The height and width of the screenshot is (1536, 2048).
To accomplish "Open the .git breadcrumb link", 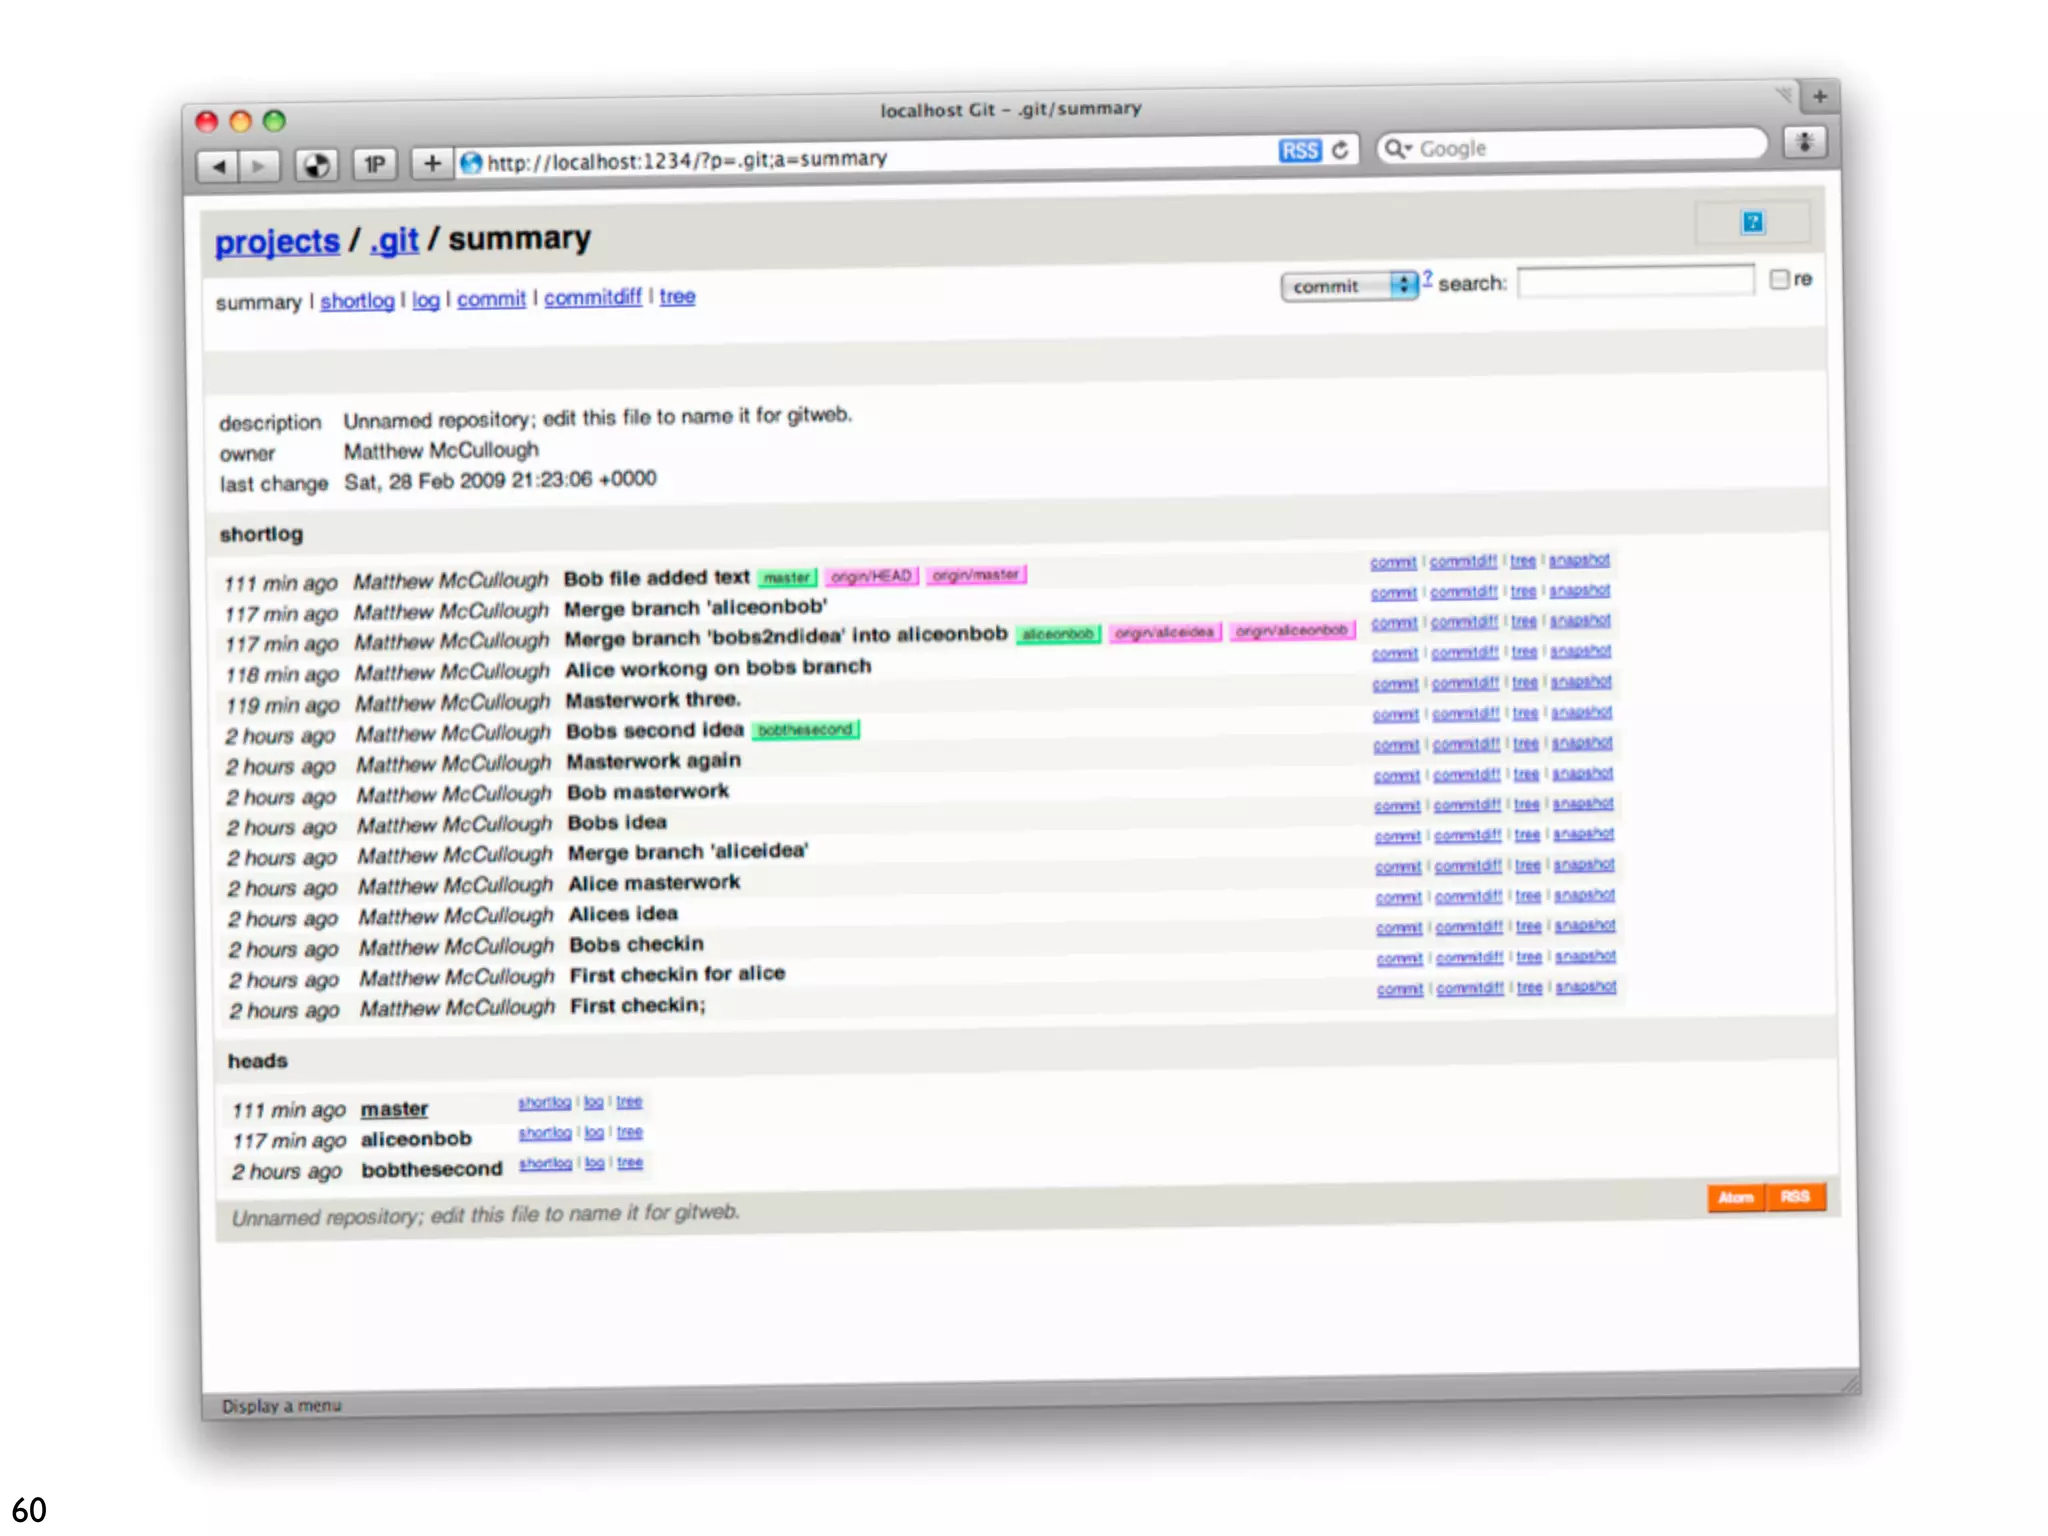I will [394, 240].
